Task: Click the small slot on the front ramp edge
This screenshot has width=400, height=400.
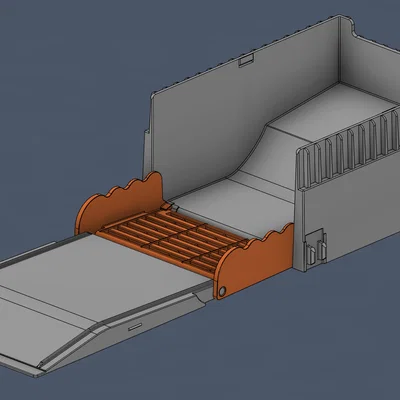Action: 135,327
